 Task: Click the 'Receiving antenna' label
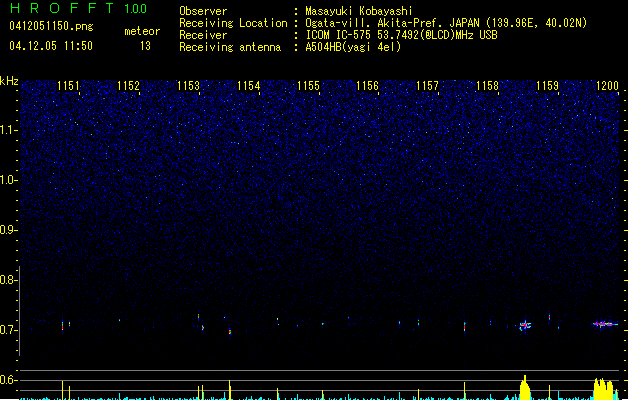tap(230, 47)
